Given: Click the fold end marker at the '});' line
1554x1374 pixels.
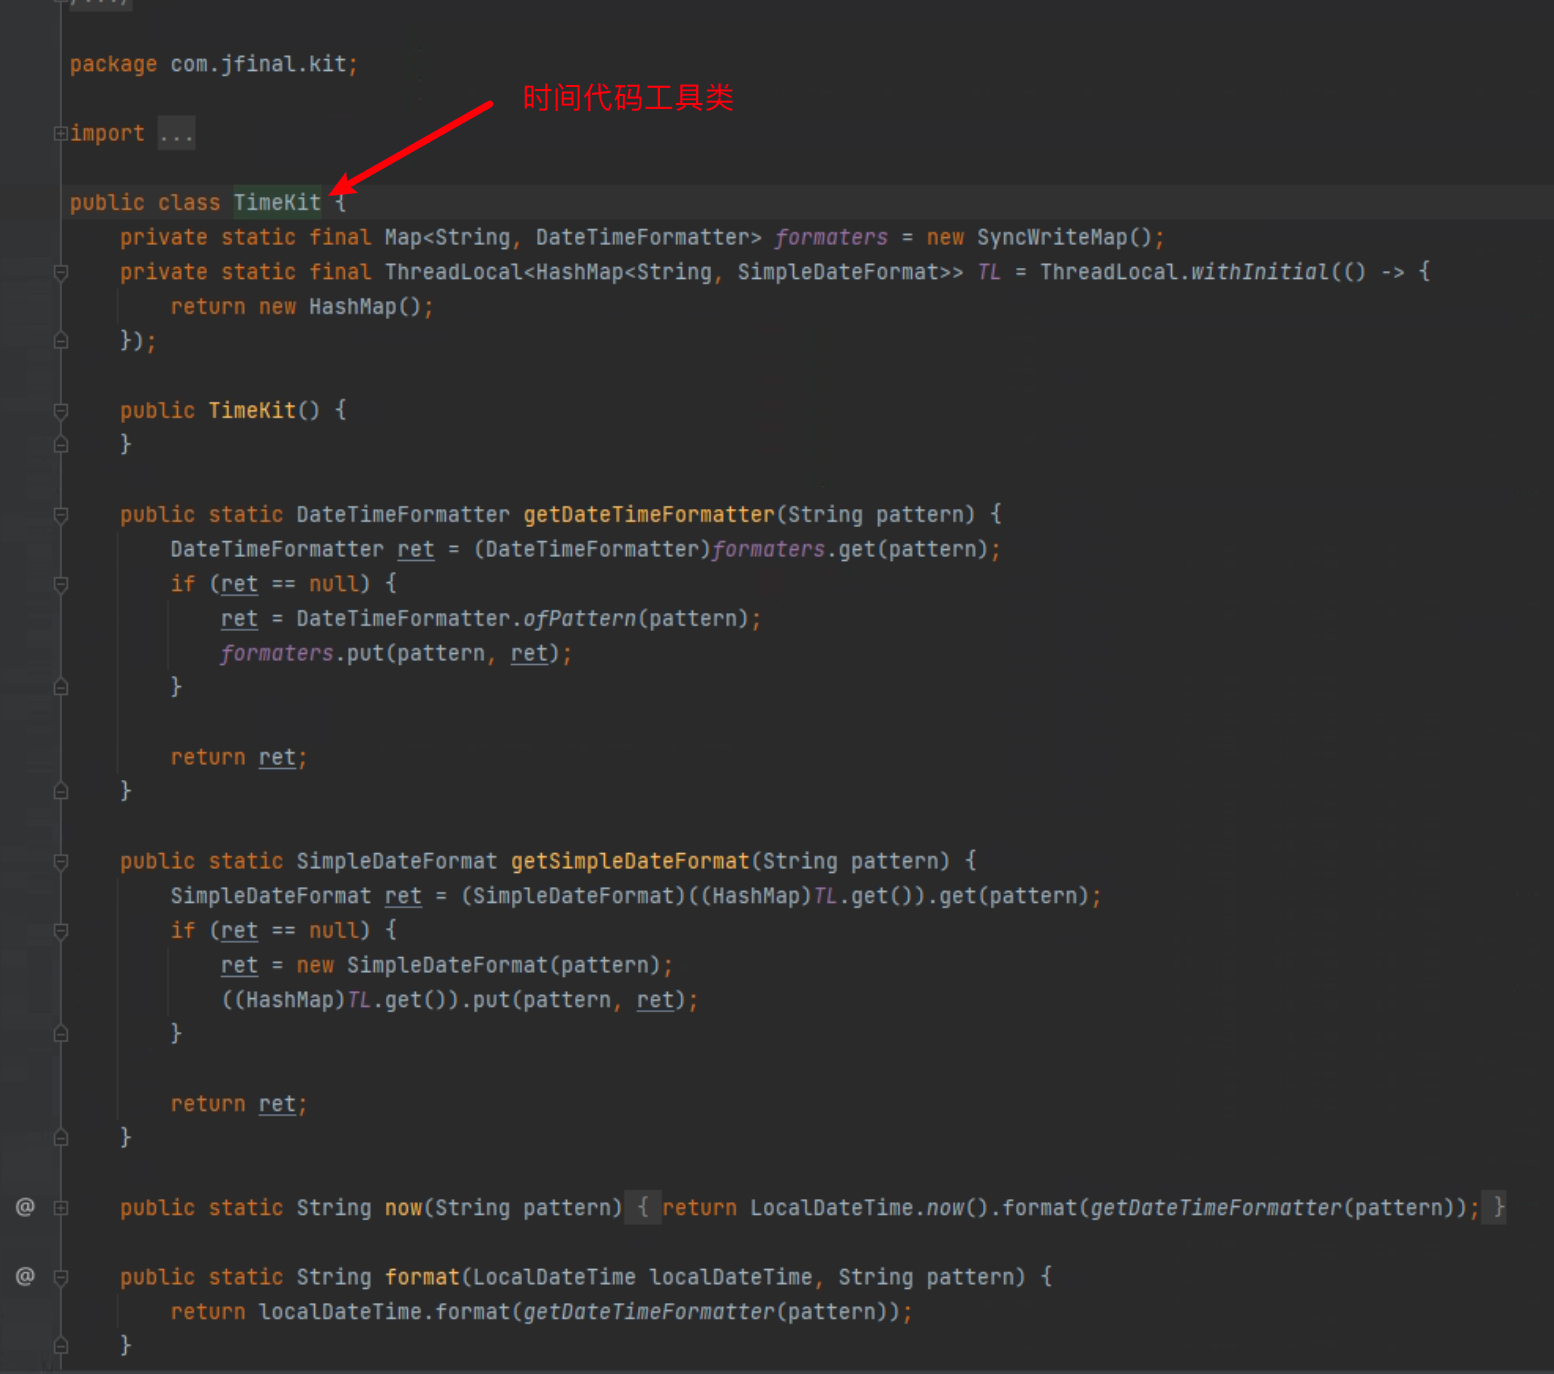Looking at the screenshot, I should tap(61, 341).
